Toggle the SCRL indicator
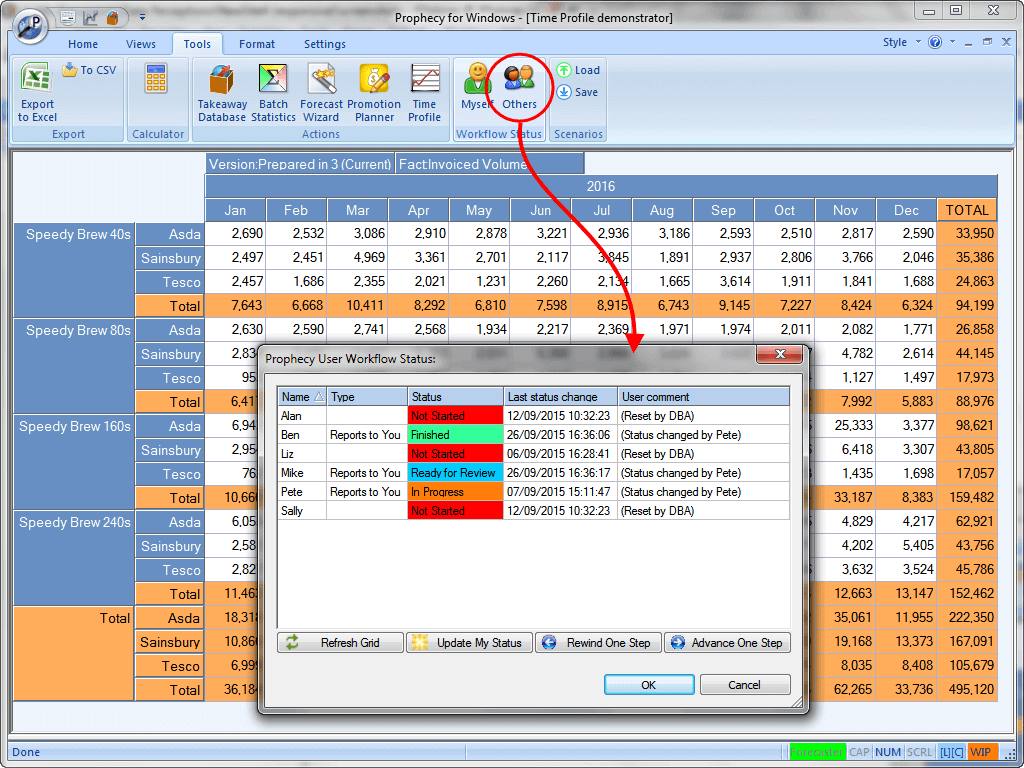The width and height of the screenshot is (1024, 768). tap(918, 752)
